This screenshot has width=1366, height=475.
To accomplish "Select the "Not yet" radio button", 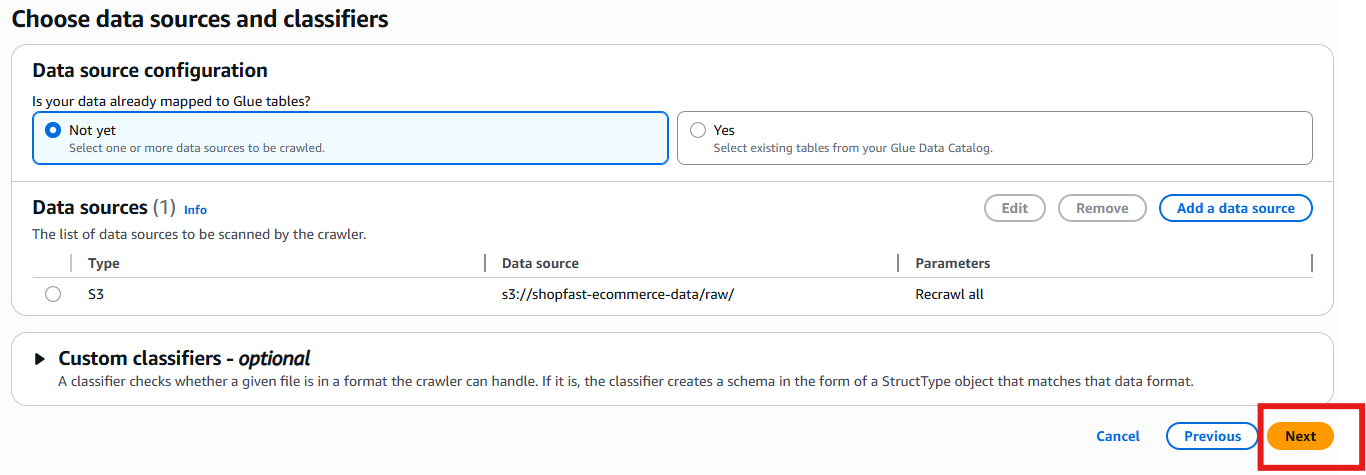I will [54, 130].
